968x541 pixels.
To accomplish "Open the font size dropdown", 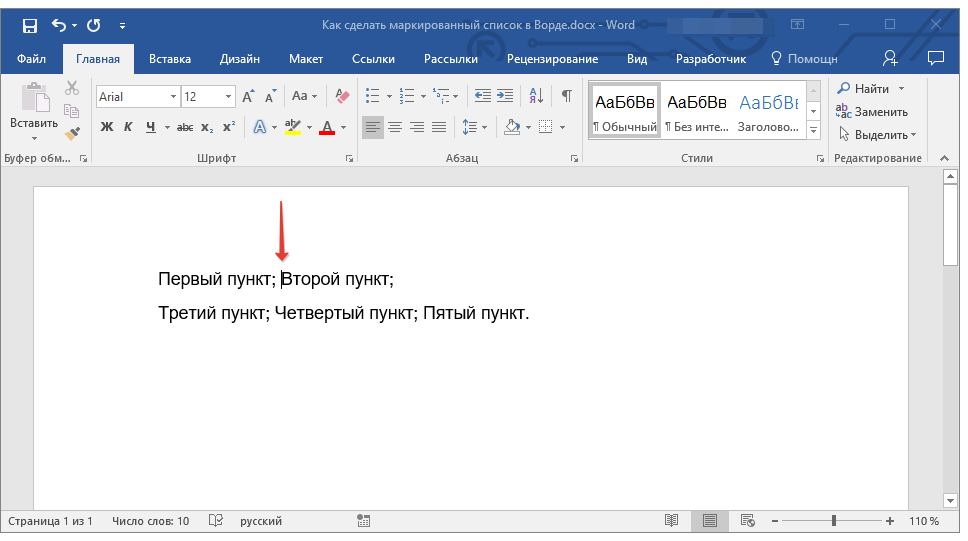I will click(229, 97).
